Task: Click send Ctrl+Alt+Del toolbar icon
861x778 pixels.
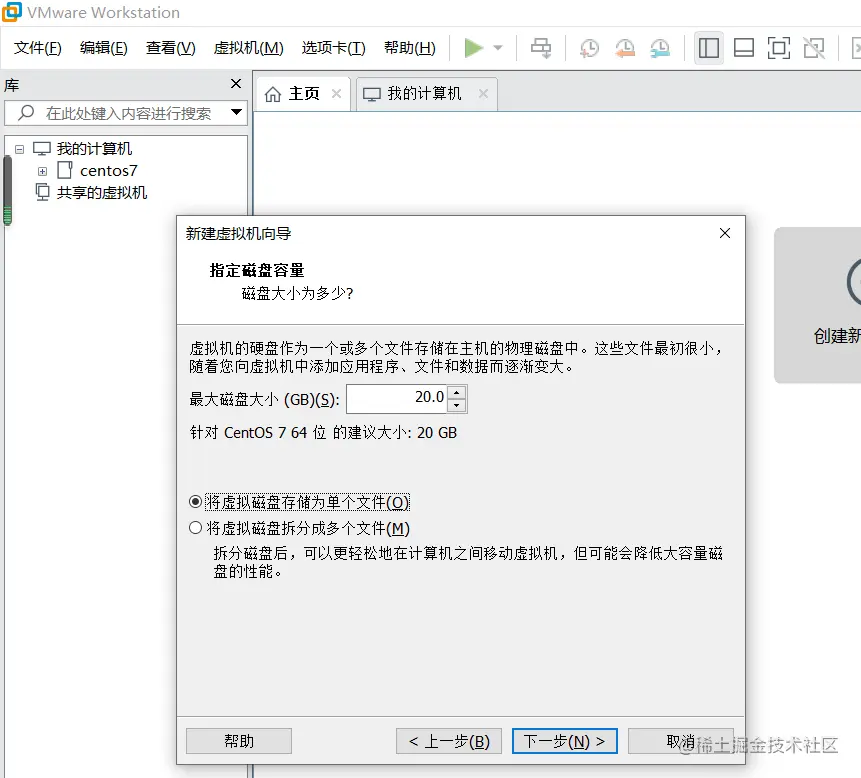Action: point(541,48)
